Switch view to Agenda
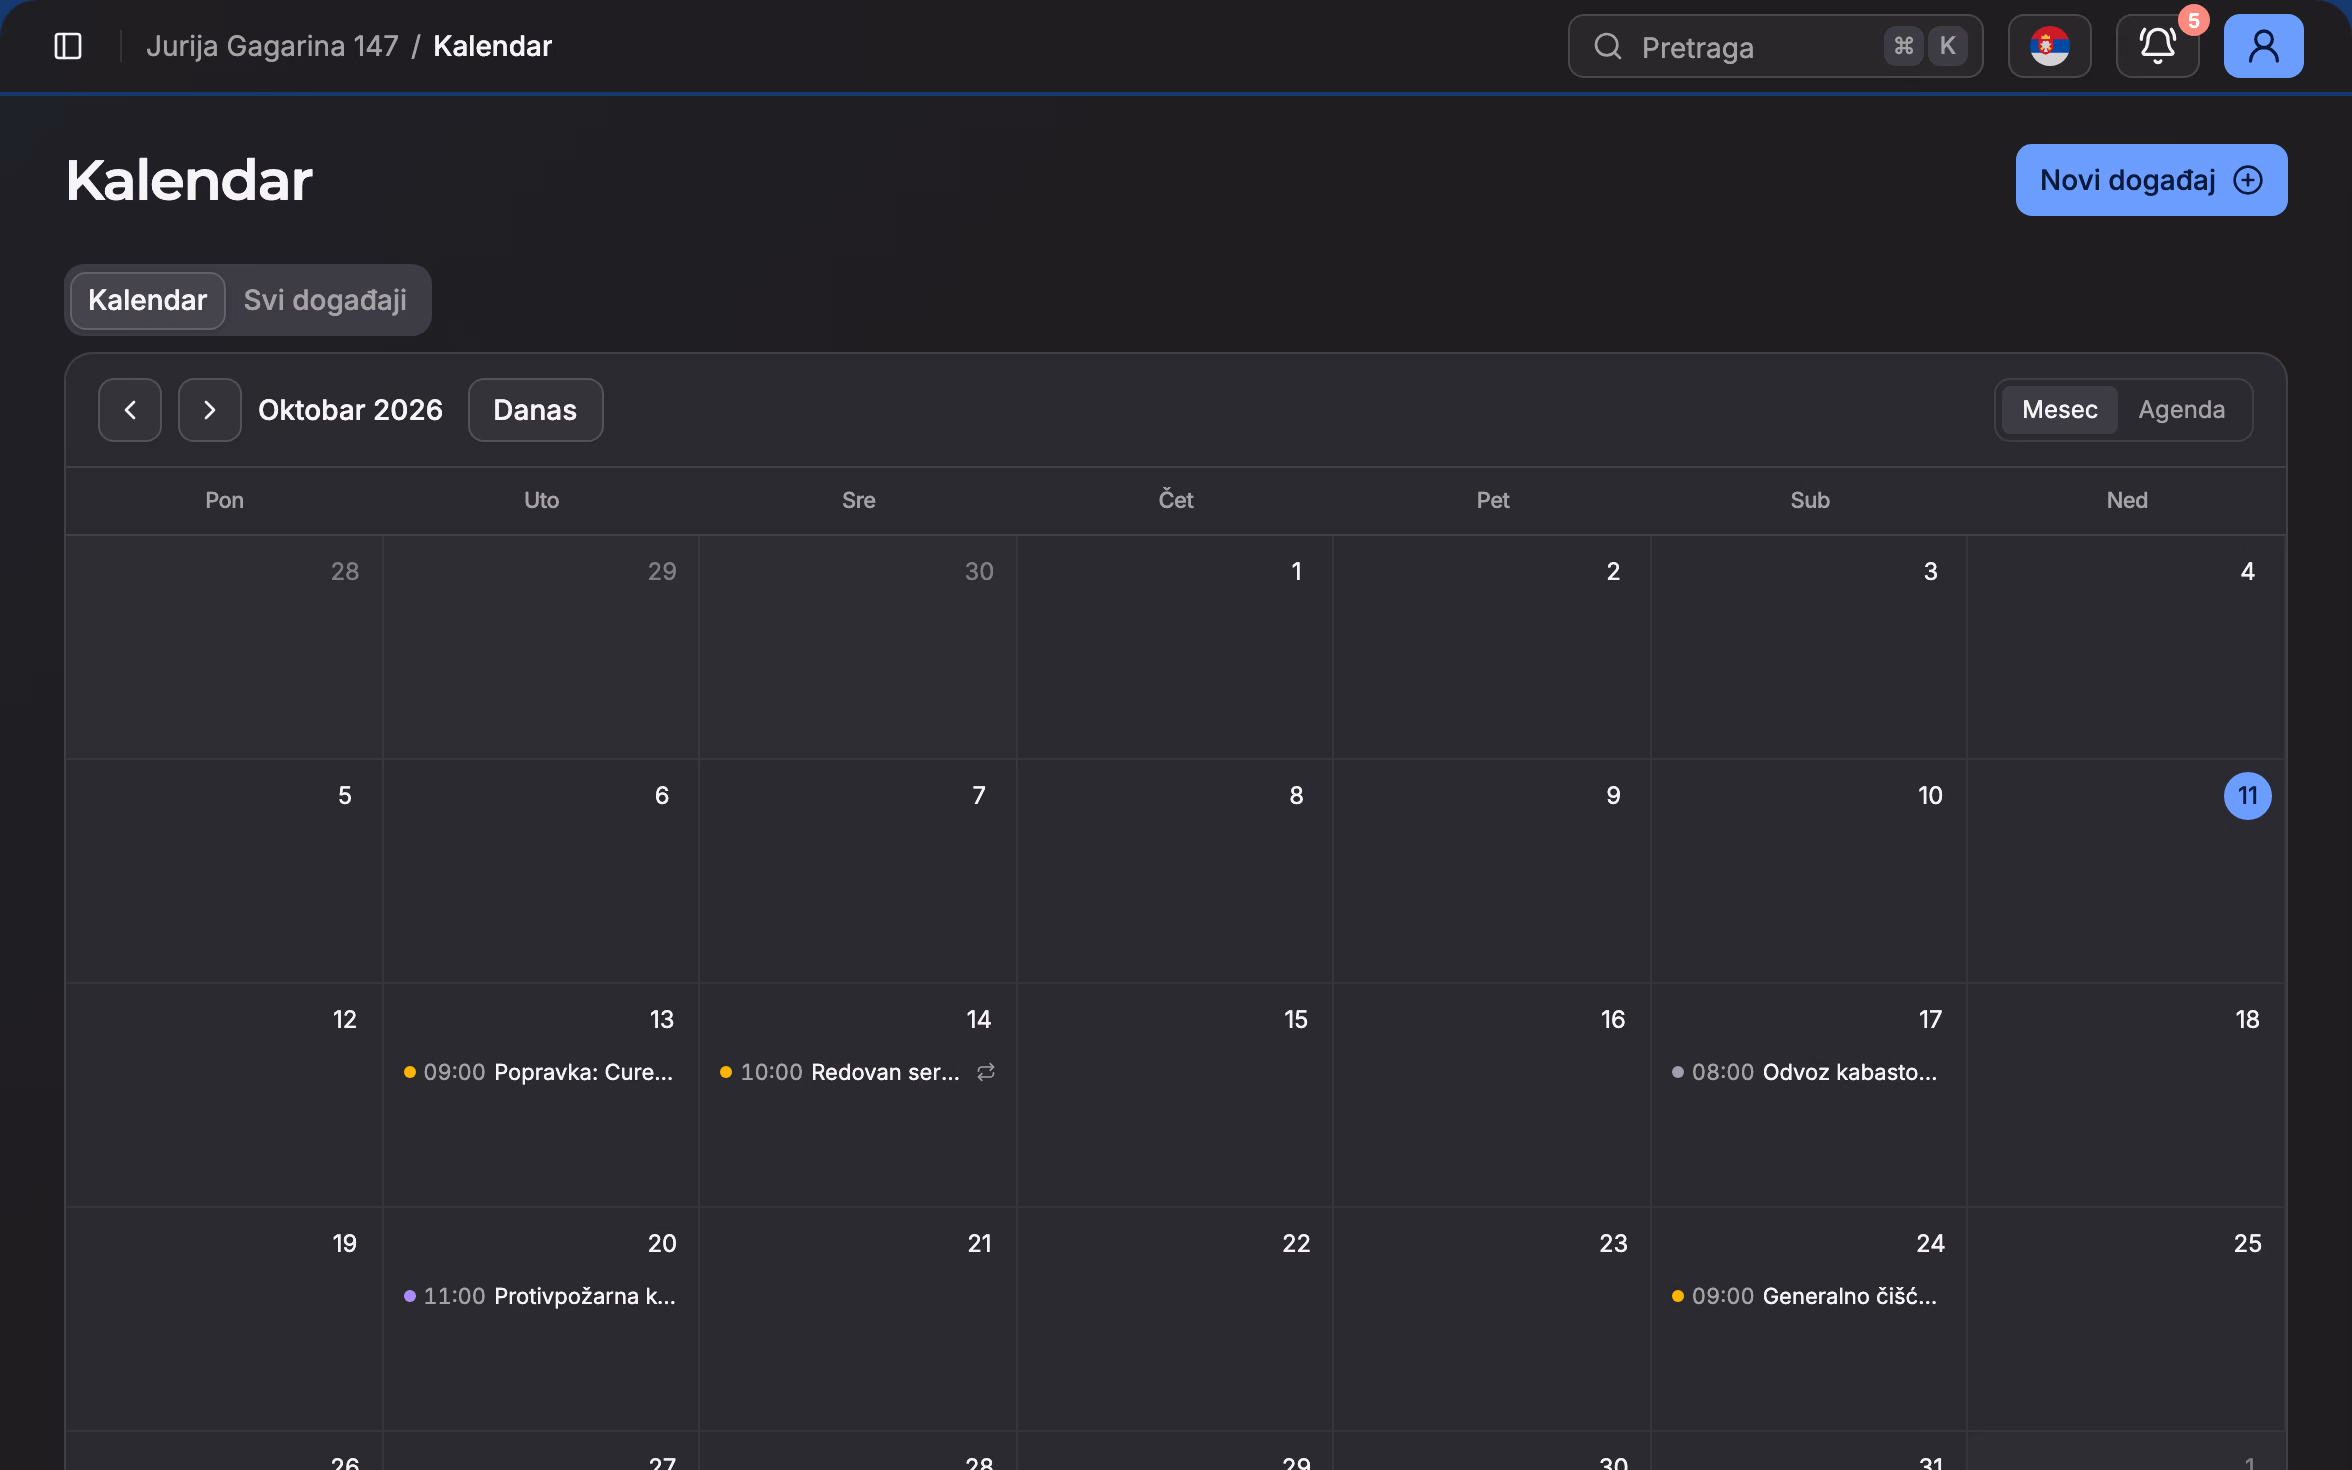This screenshot has width=2352, height=1470. [2181, 410]
